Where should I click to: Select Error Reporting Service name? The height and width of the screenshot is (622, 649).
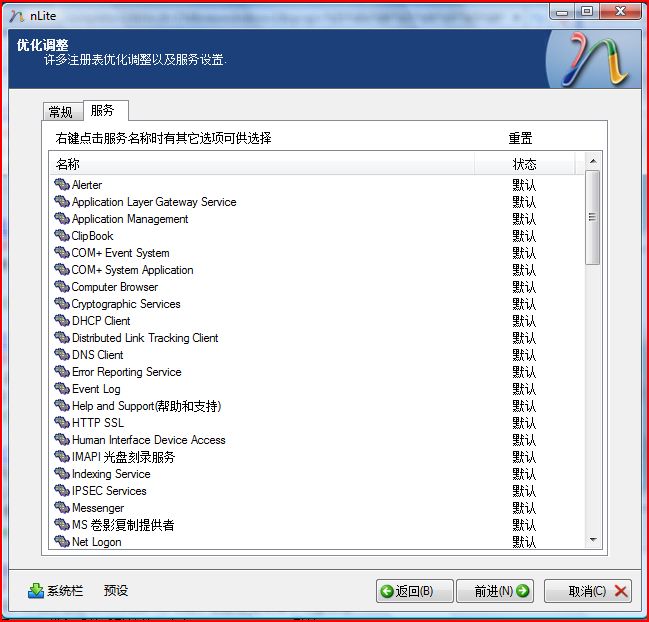[127, 371]
